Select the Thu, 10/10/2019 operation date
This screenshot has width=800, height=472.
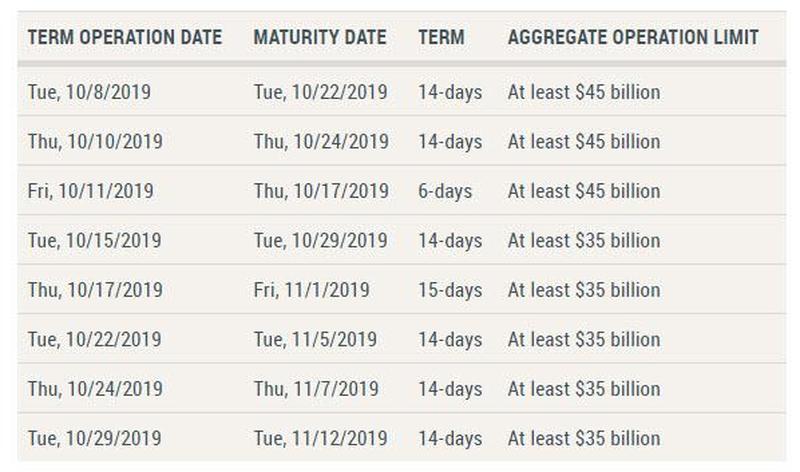click(95, 142)
